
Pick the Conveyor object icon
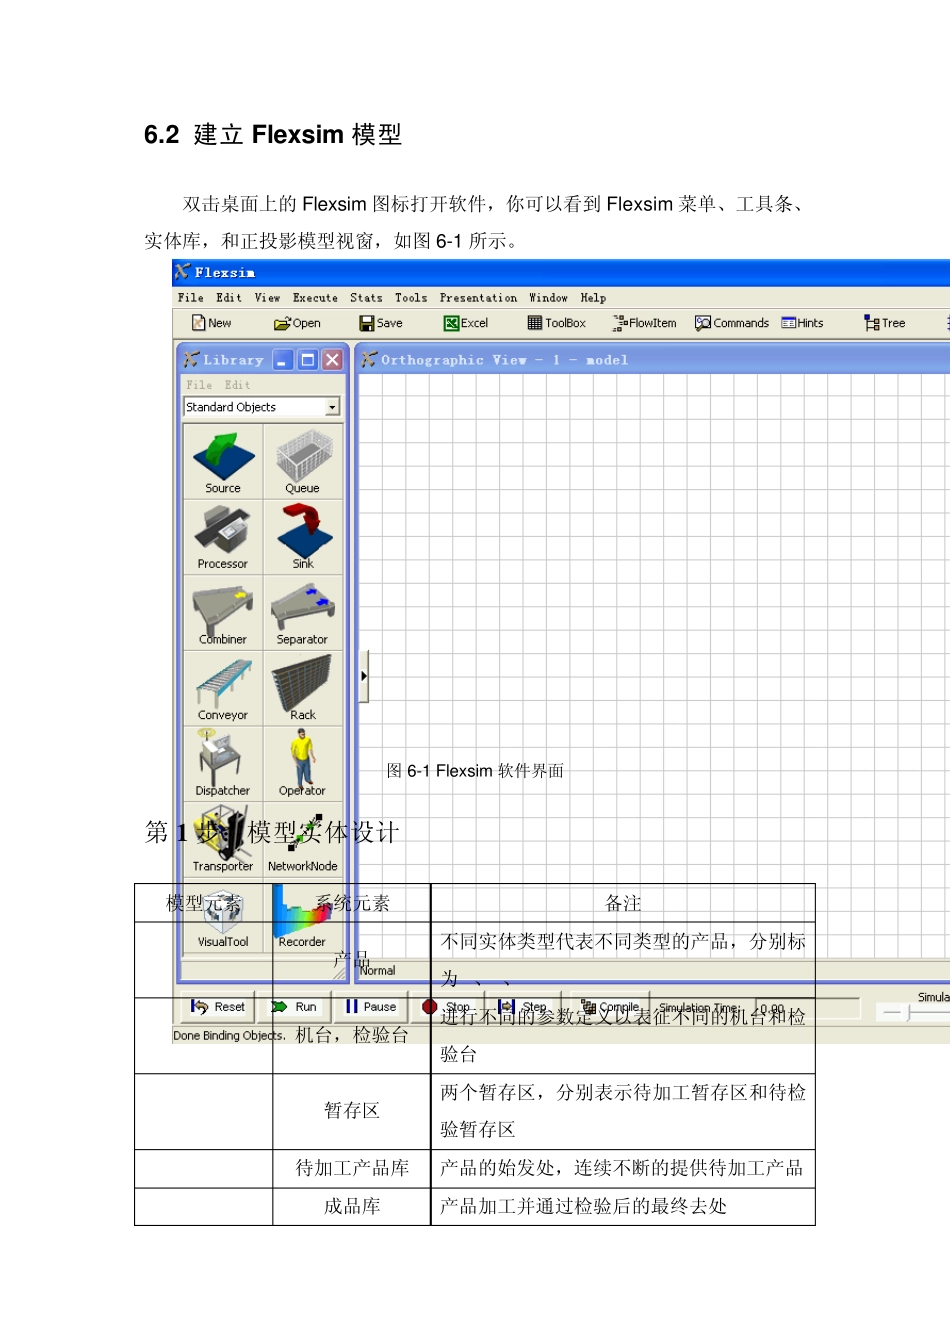tap(223, 688)
